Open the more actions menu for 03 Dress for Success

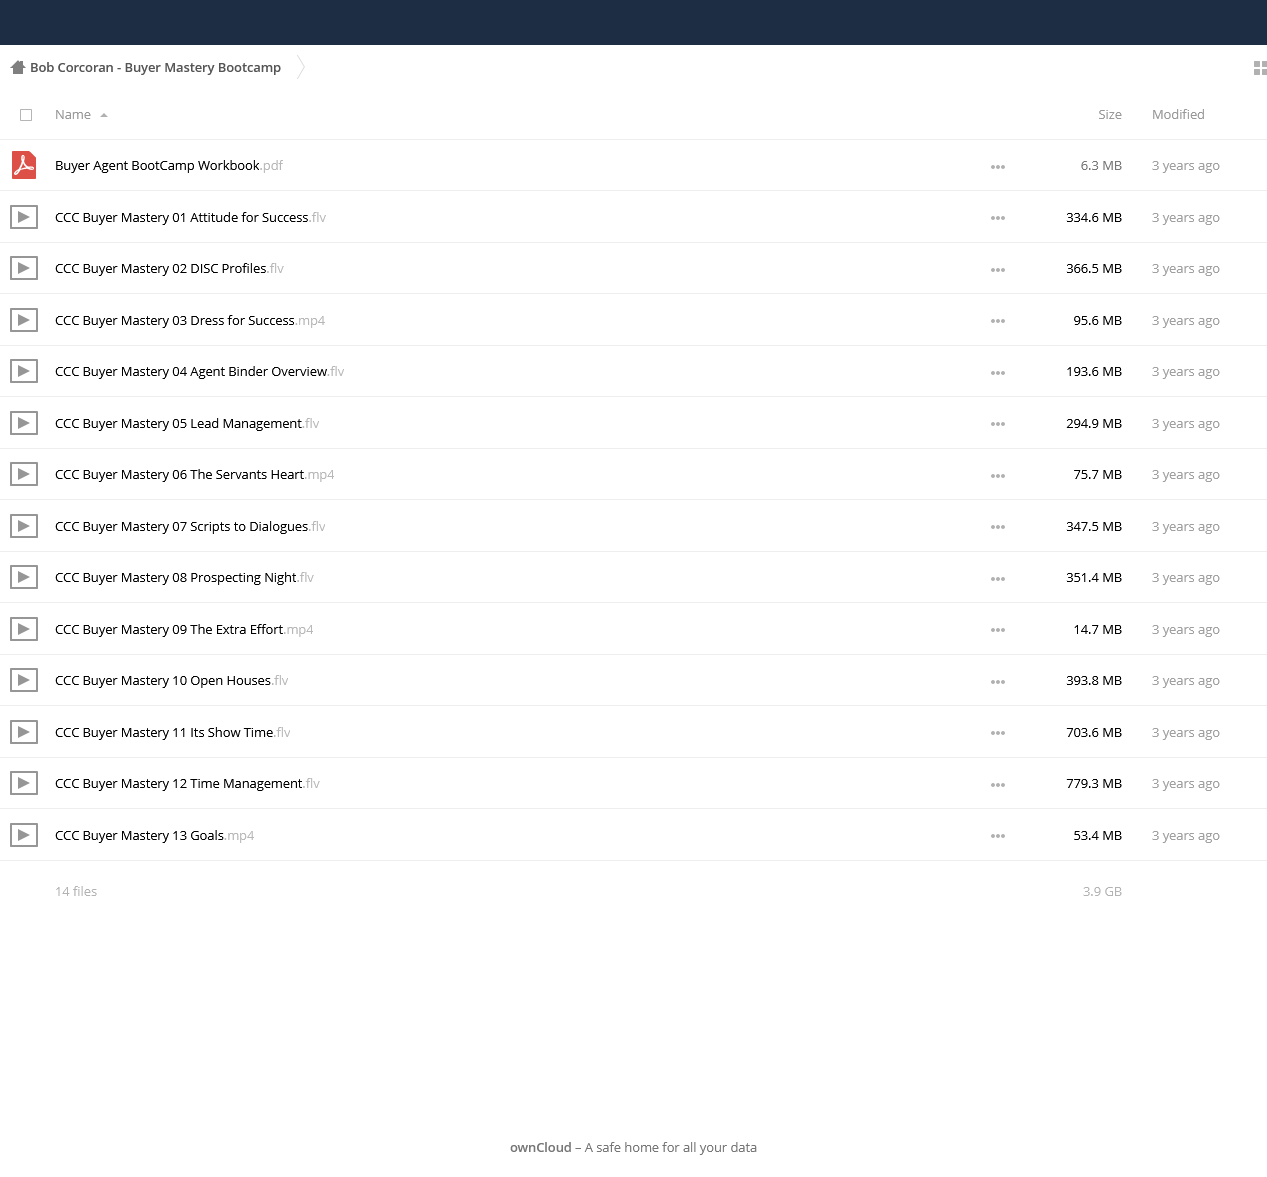pos(998,321)
